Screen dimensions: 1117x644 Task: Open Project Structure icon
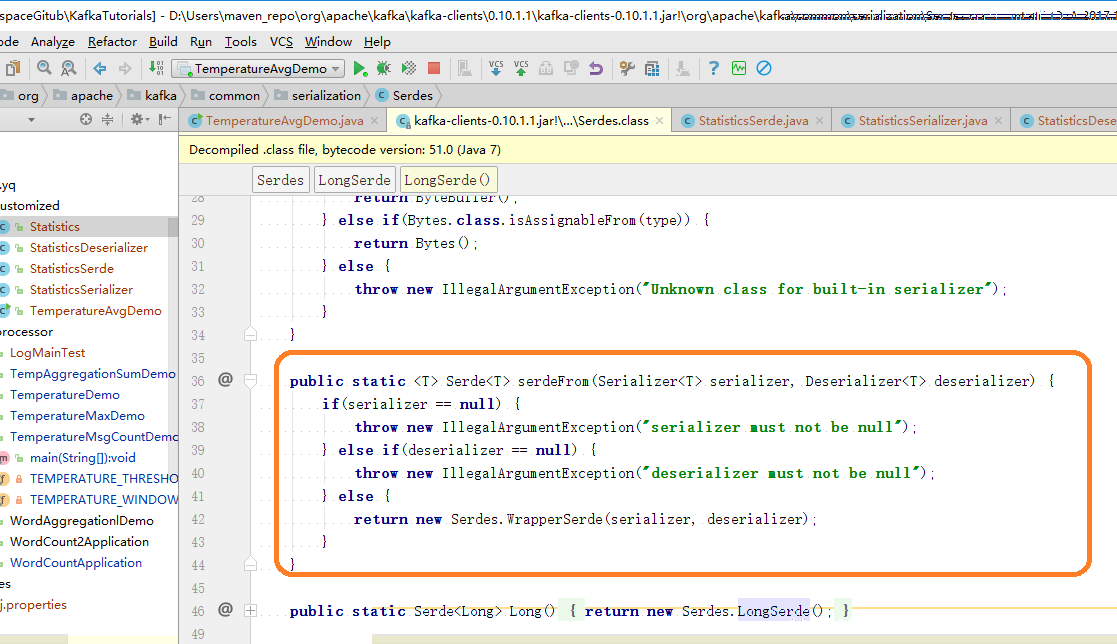click(x=652, y=68)
